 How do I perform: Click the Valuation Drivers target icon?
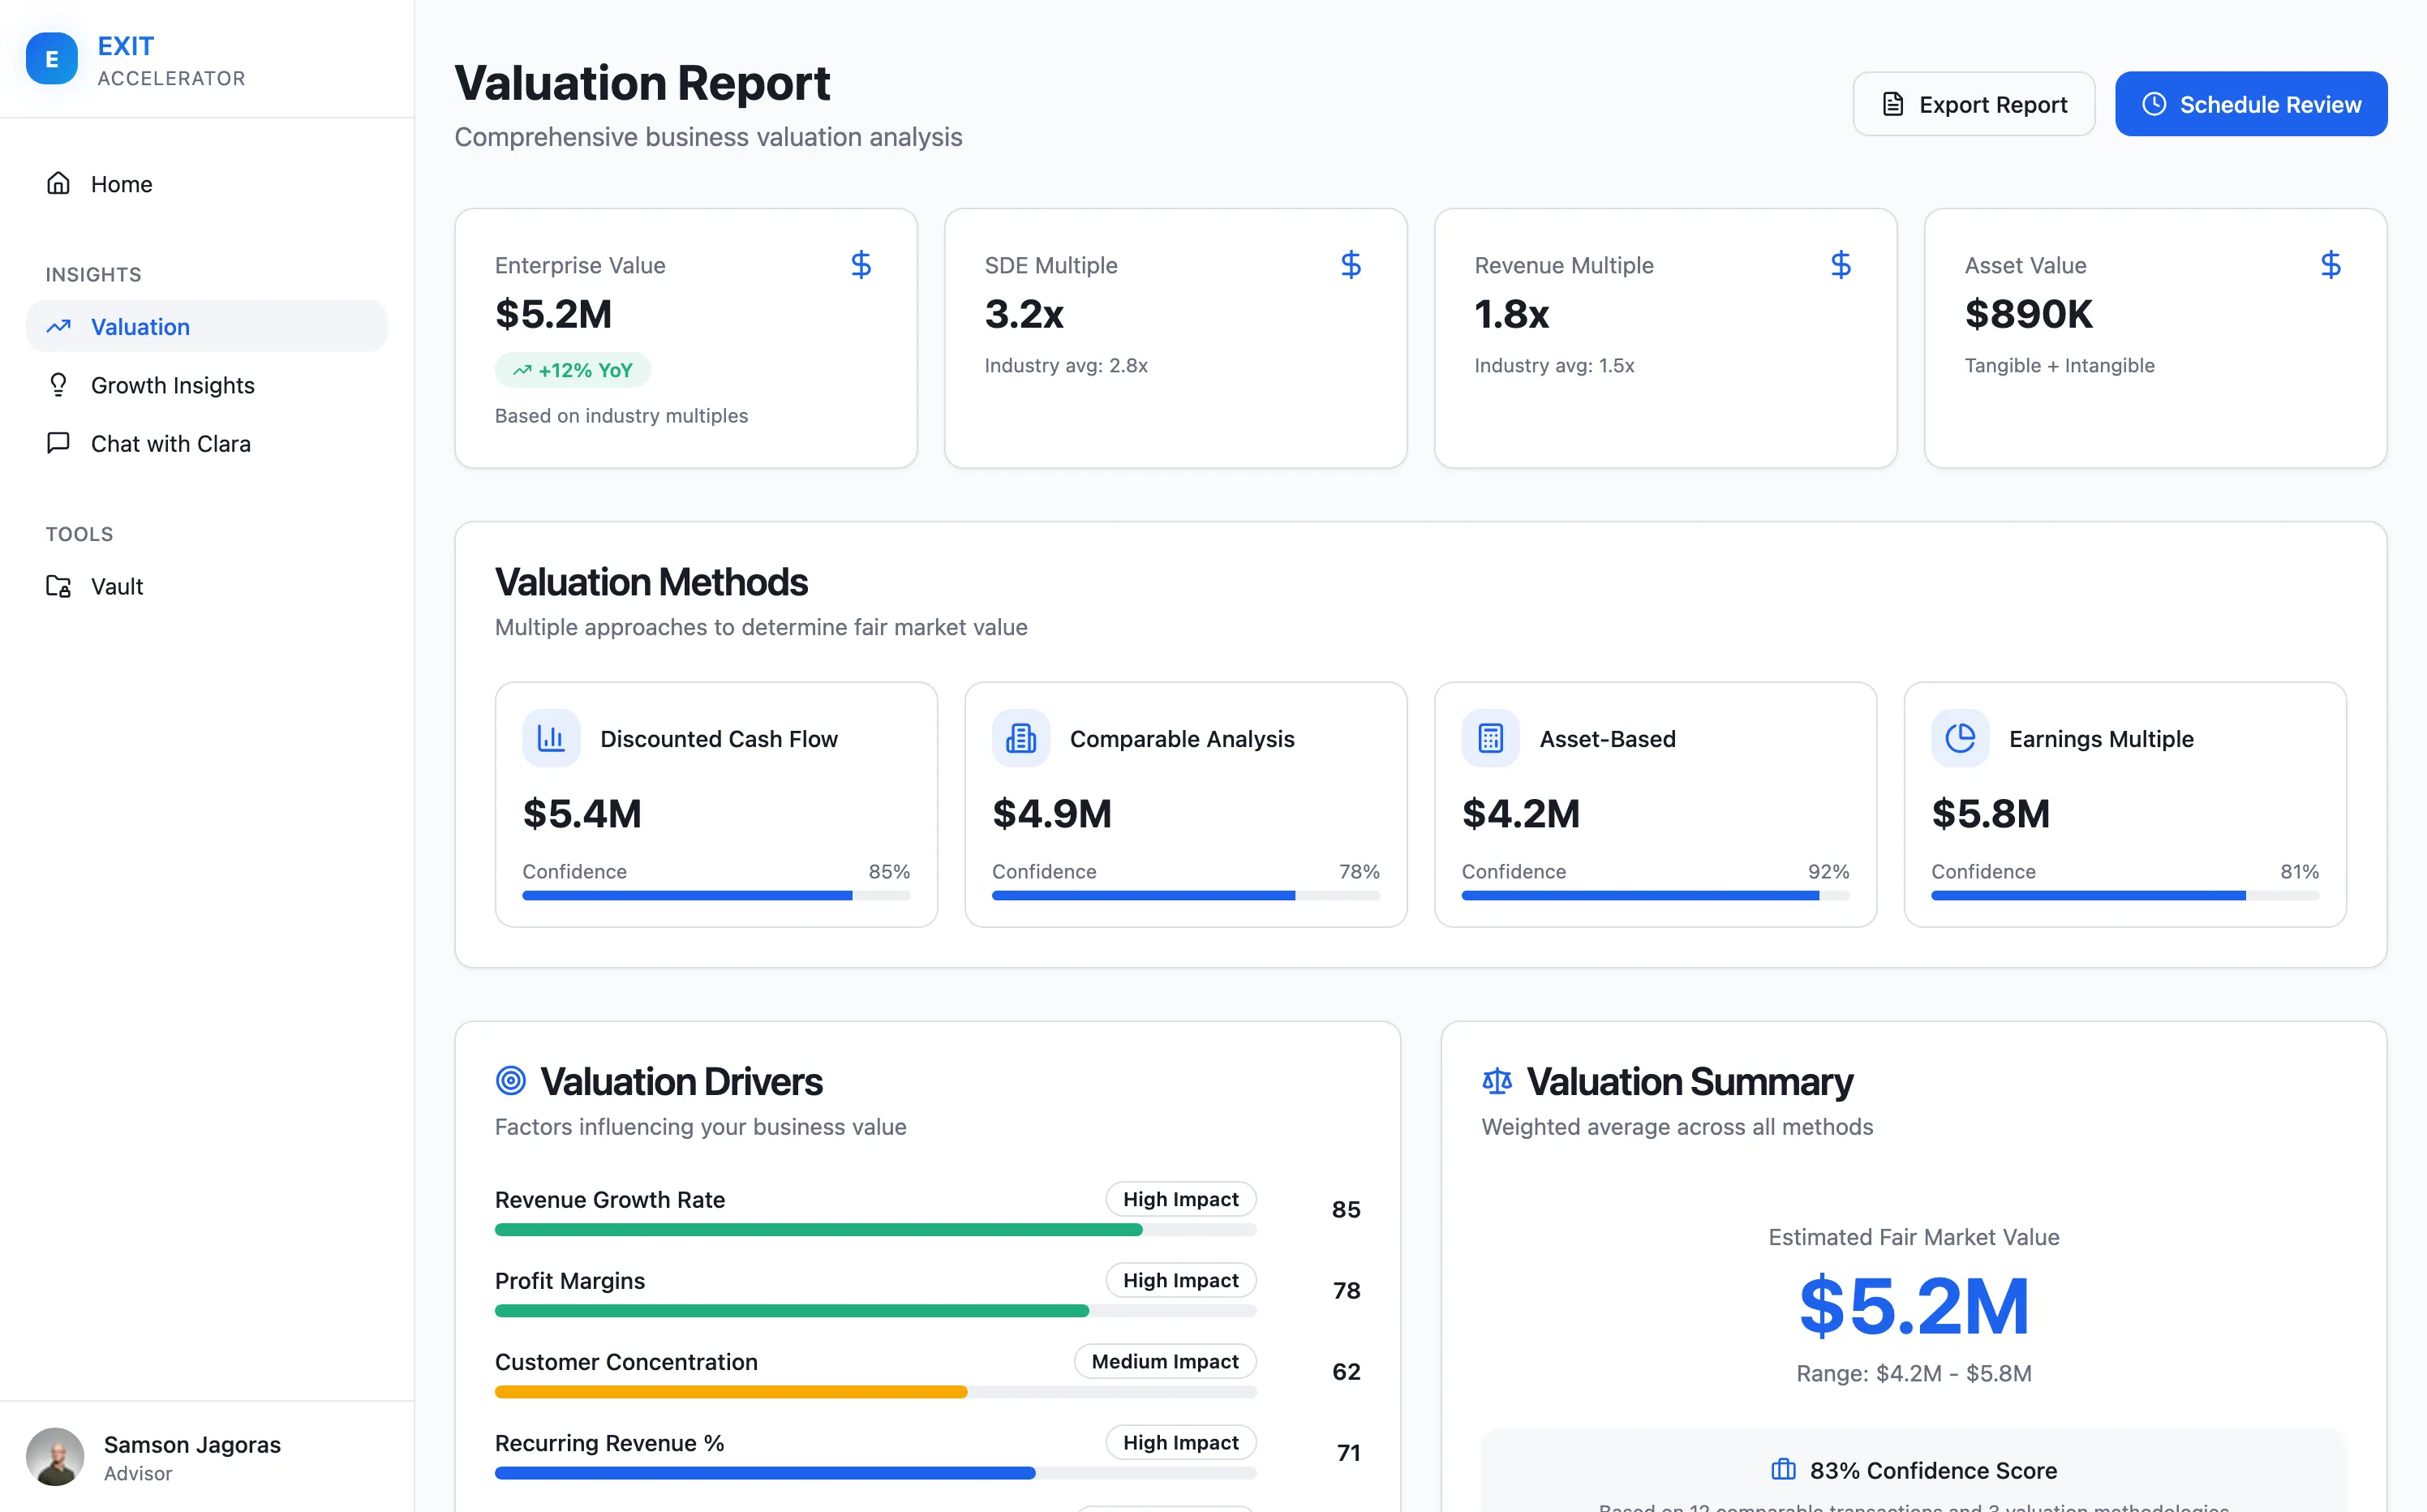click(510, 1080)
